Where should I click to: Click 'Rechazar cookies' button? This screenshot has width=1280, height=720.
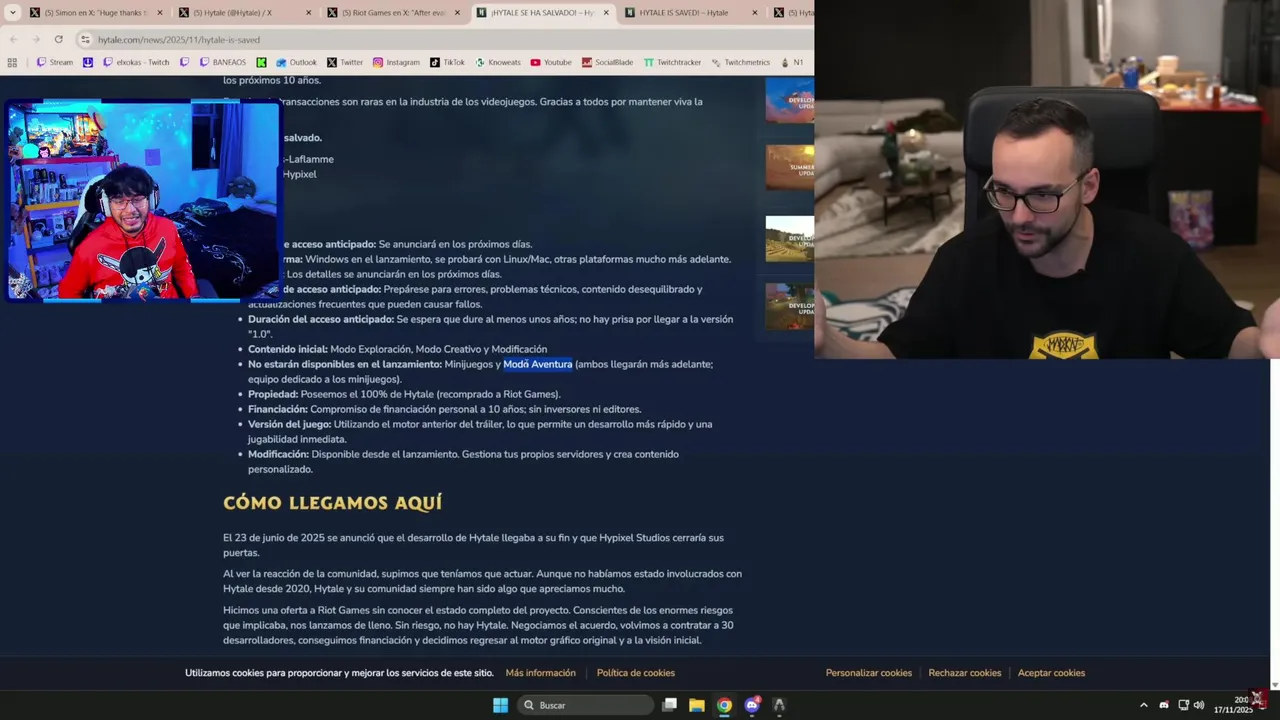pyautogui.click(x=965, y=673)
